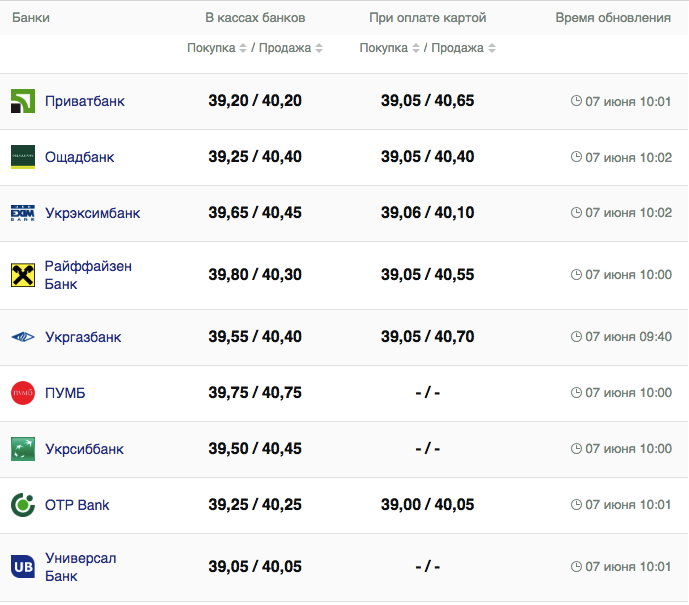Viewport: 689px width, 605px height.
Task: Click the clock icon in ПУМБ row
Action: click(x=576, y=393)
